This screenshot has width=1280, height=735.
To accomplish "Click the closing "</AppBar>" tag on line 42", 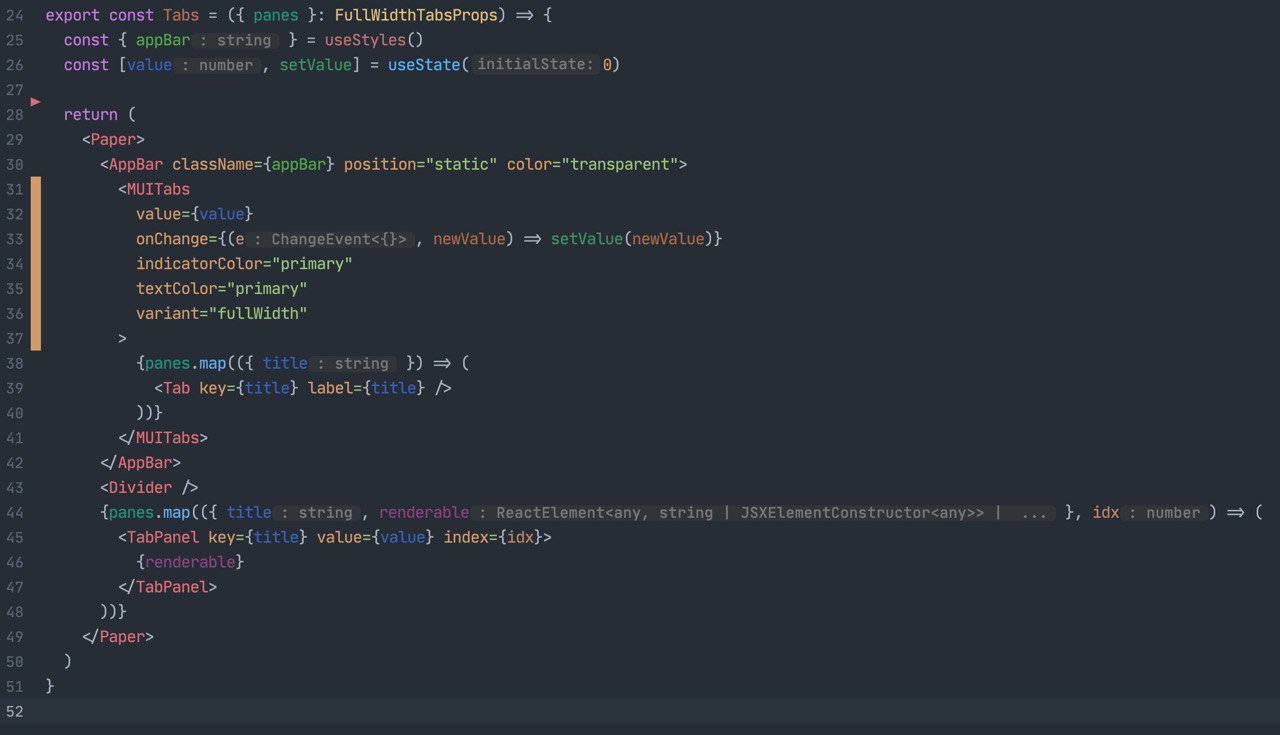I will tap(140, 463).
